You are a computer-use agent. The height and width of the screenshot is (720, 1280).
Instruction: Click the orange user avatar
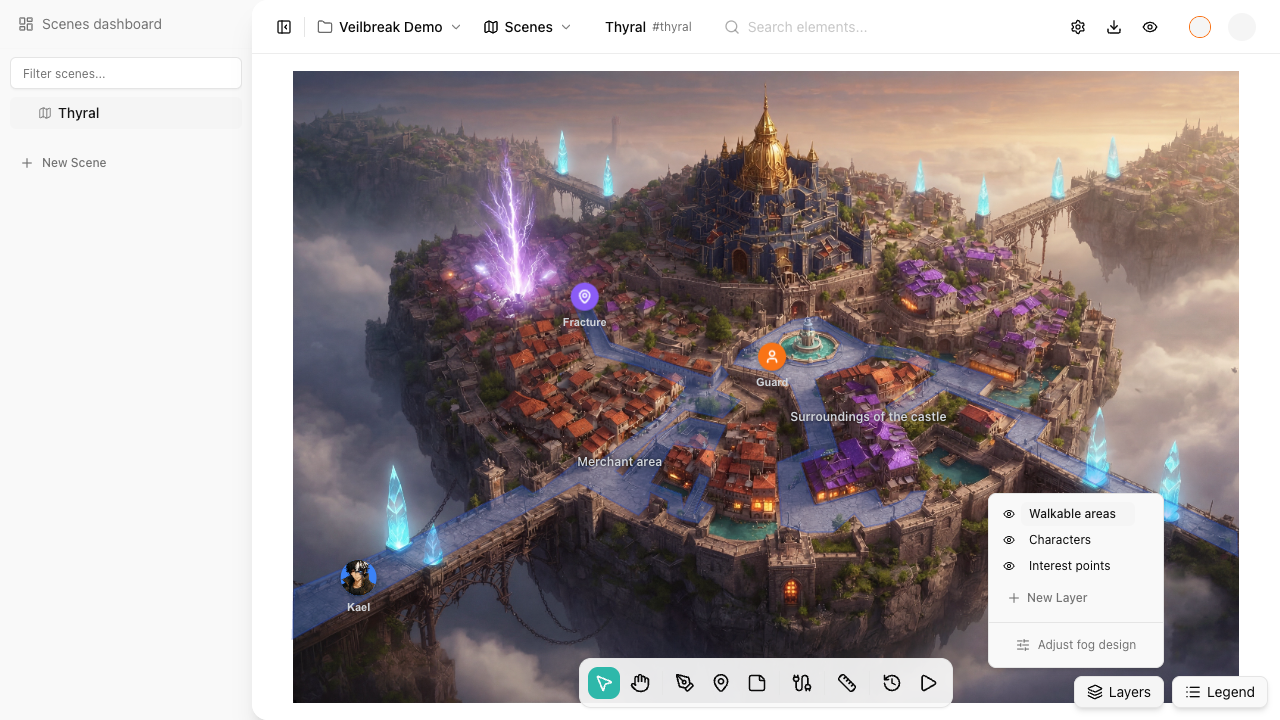pos(1200,27)
